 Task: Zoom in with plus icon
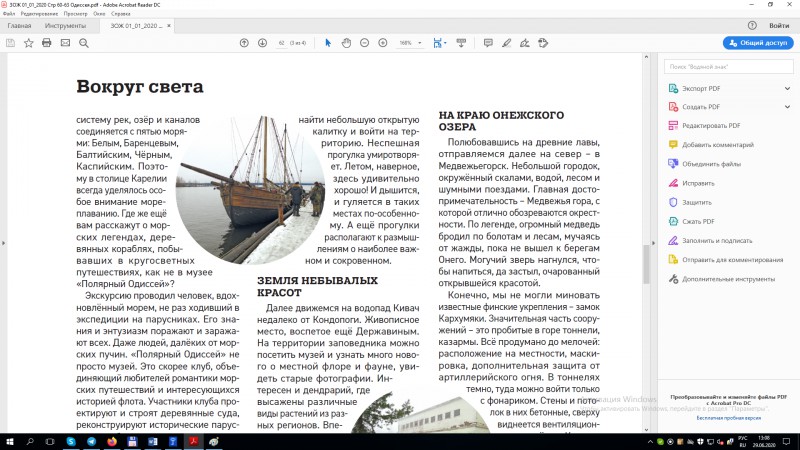click(383, 43)
